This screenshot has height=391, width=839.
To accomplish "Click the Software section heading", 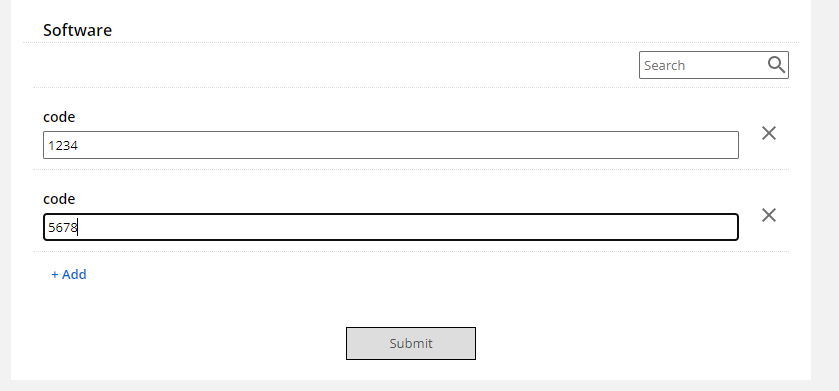I will pos(78,30).
